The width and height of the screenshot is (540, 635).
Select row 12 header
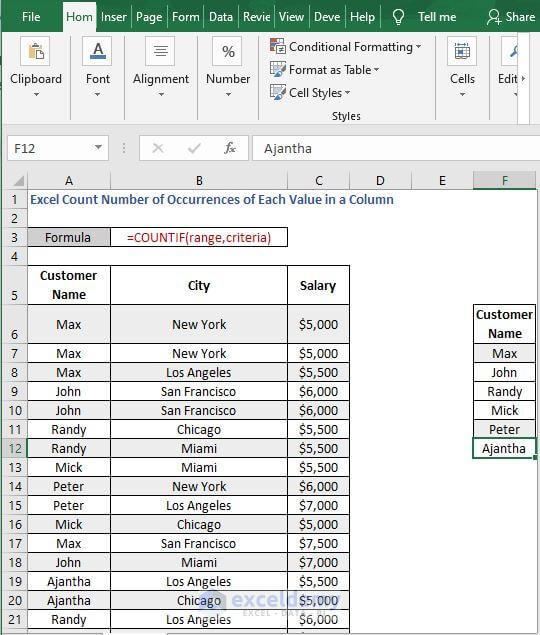point(15,448)
